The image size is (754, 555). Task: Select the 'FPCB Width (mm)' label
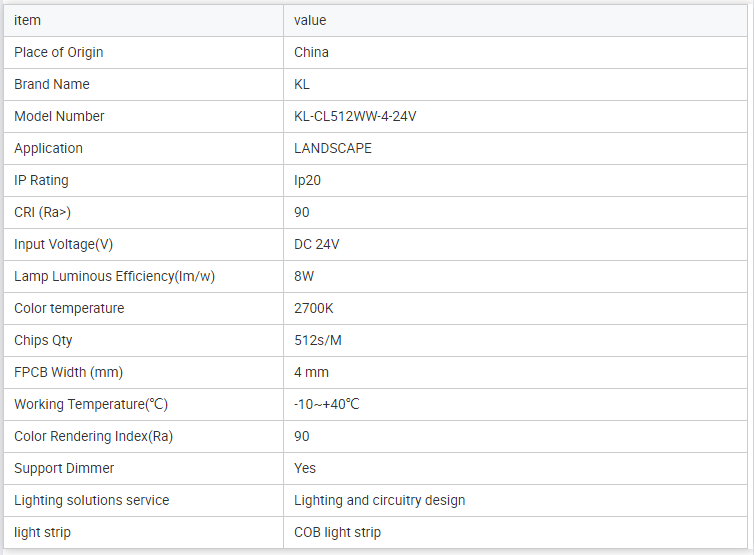[x=68, y=372]
